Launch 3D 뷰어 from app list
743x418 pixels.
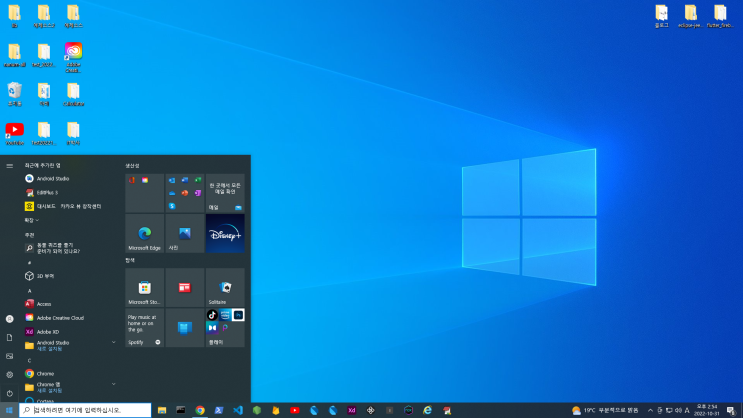(x=69, y=276)
